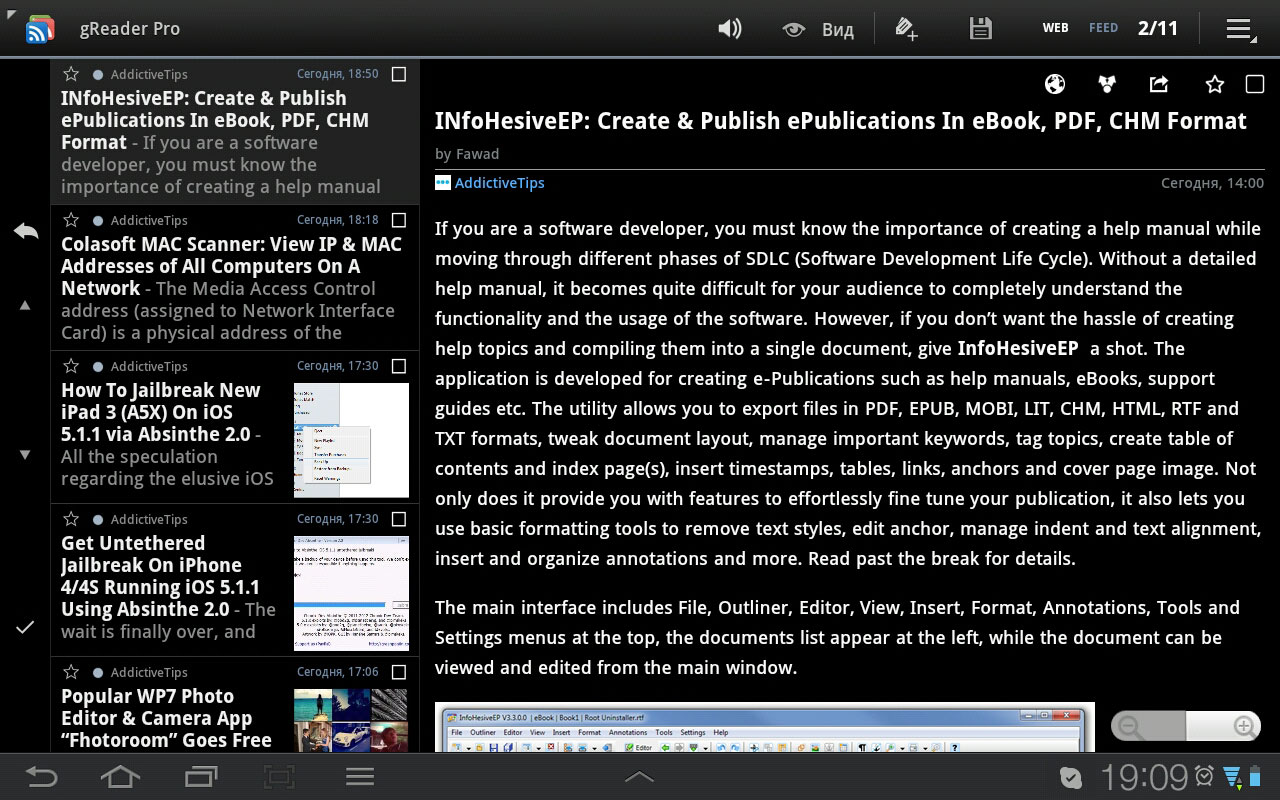This screenshot has width=1280, height=800.
Task: Share the article with the arrow icon
Action: tap(1159, 84)
